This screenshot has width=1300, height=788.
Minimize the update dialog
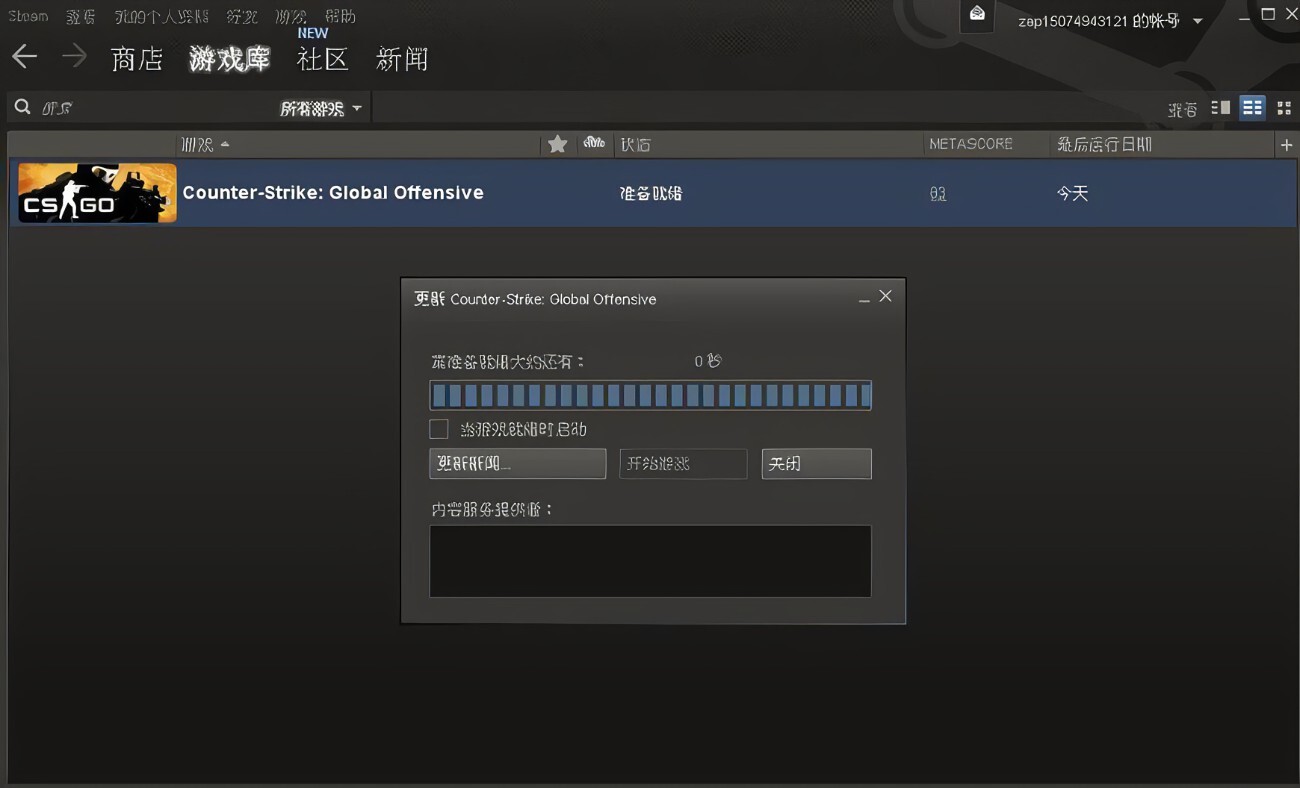(x=864, y=299)
